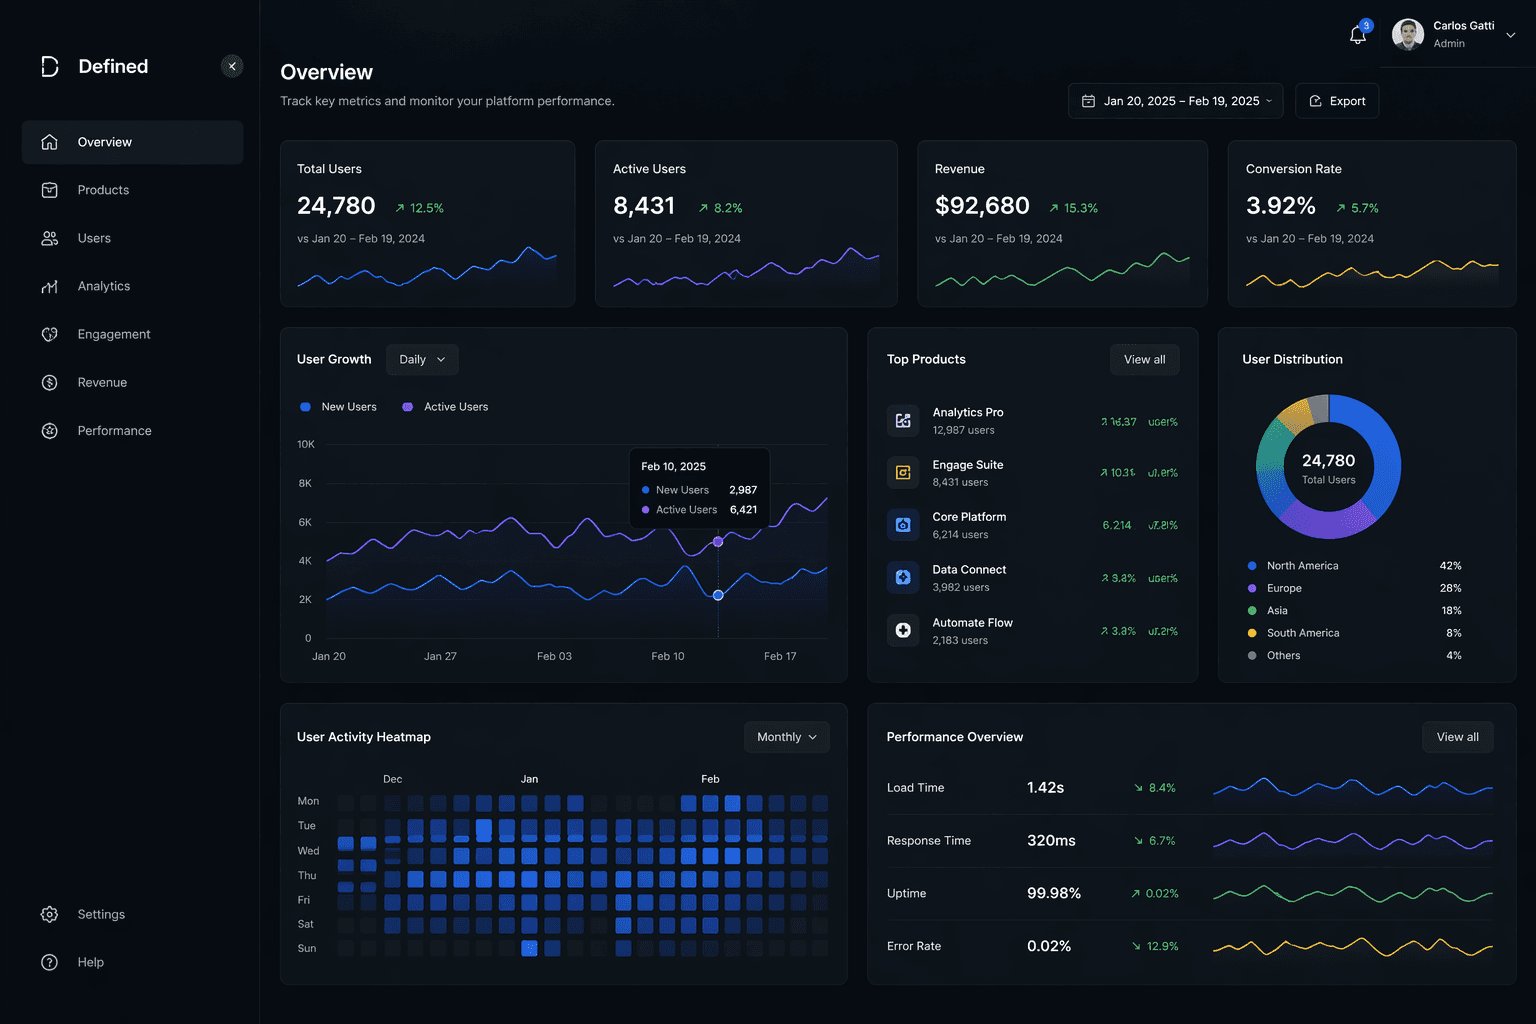Open Engagement in the sidebar menu
1536x1024 pixels.
pyautogui.click(x=114, y=334)
